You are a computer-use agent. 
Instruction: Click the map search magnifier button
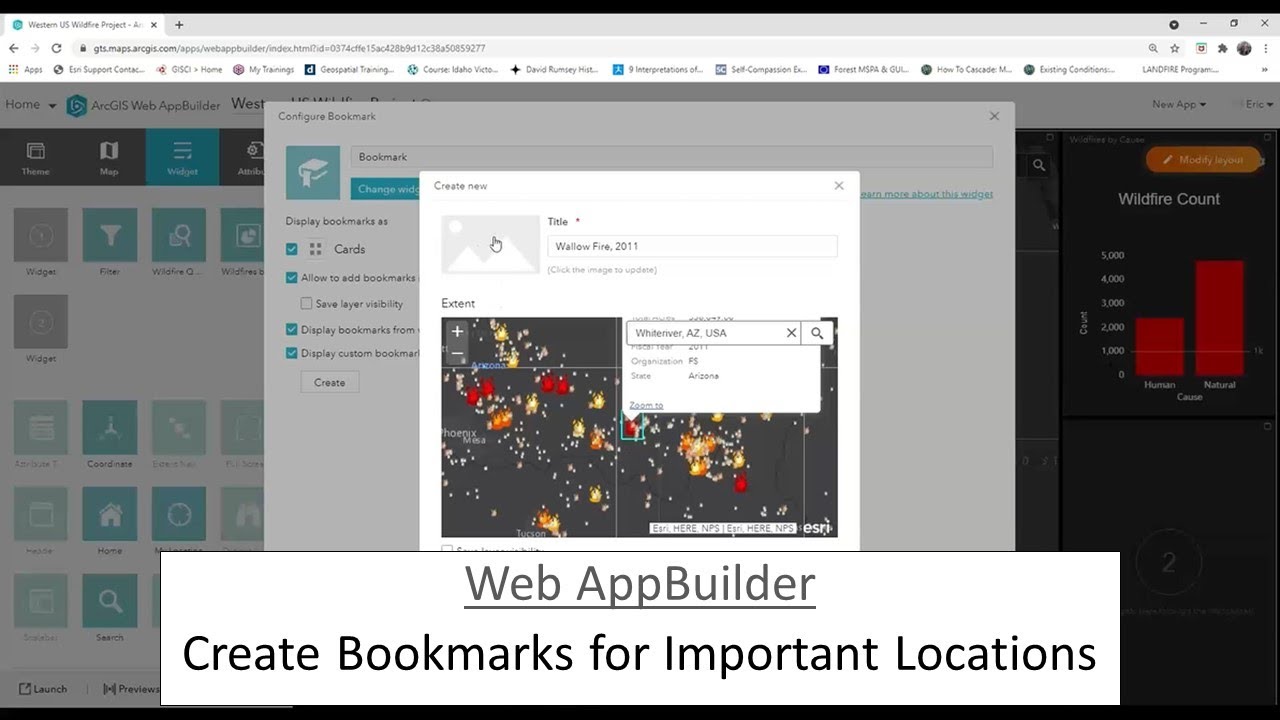pos(817,333)
